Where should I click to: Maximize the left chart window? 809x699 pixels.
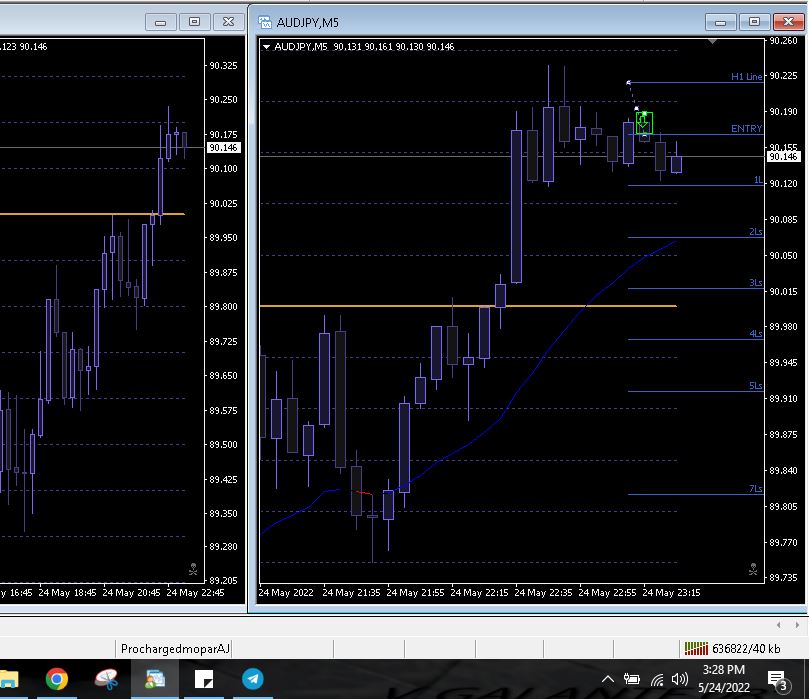(x=194, y=22)
